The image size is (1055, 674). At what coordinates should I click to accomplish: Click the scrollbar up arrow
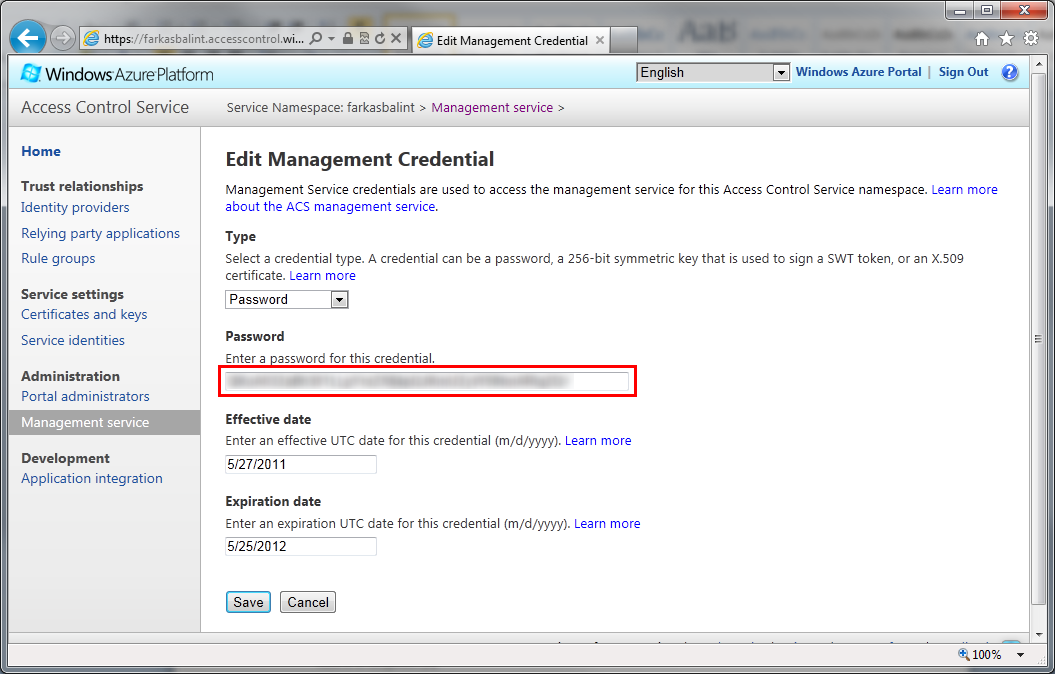(1038, 65)
